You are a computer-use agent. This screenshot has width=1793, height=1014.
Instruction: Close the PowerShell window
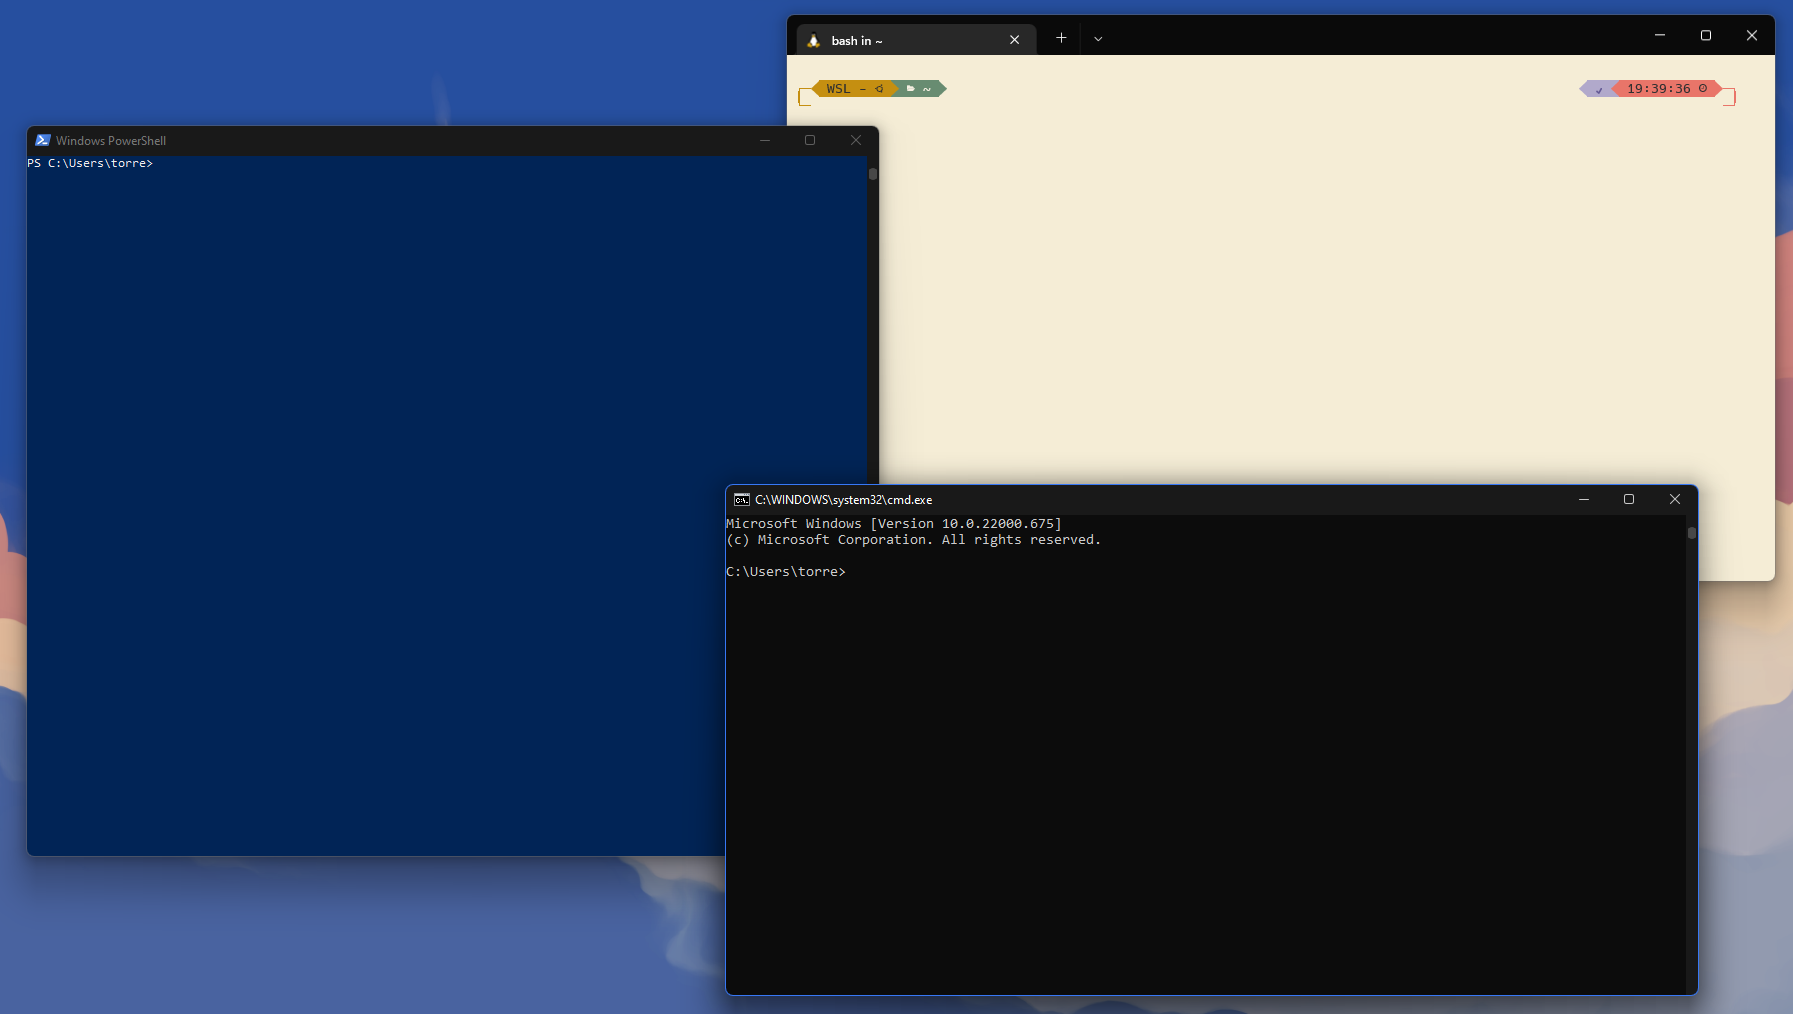[x=856, y=140]
